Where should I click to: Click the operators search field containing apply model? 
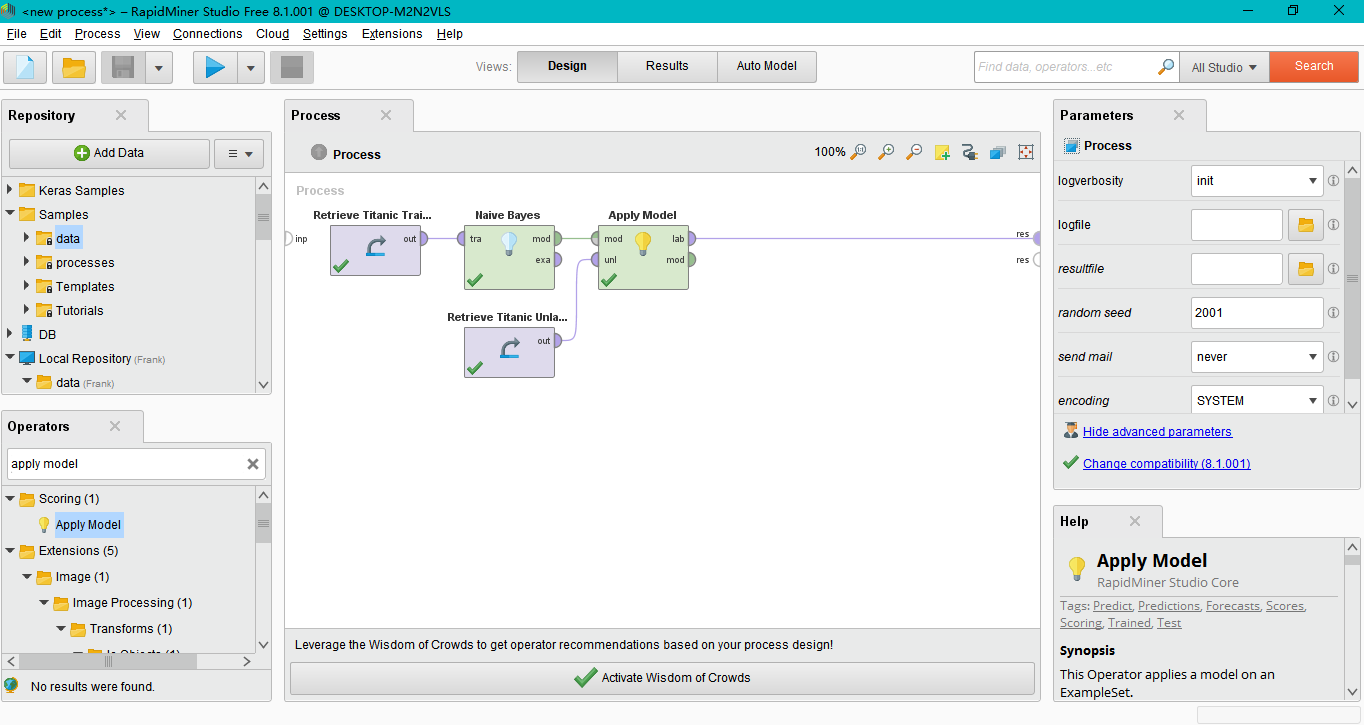[126, 464]
